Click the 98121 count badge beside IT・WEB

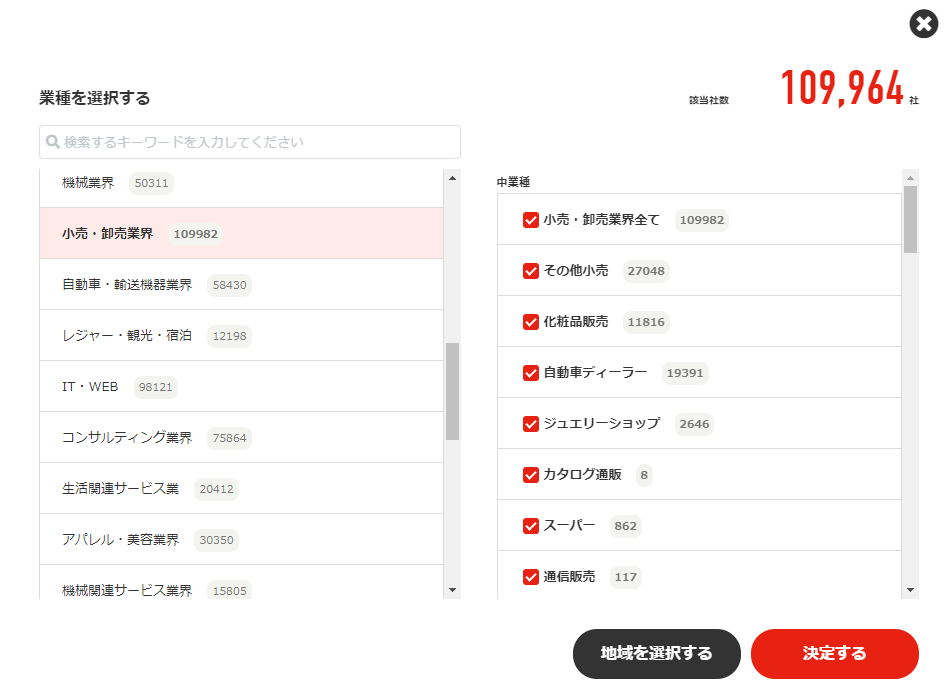click(156, 387)
